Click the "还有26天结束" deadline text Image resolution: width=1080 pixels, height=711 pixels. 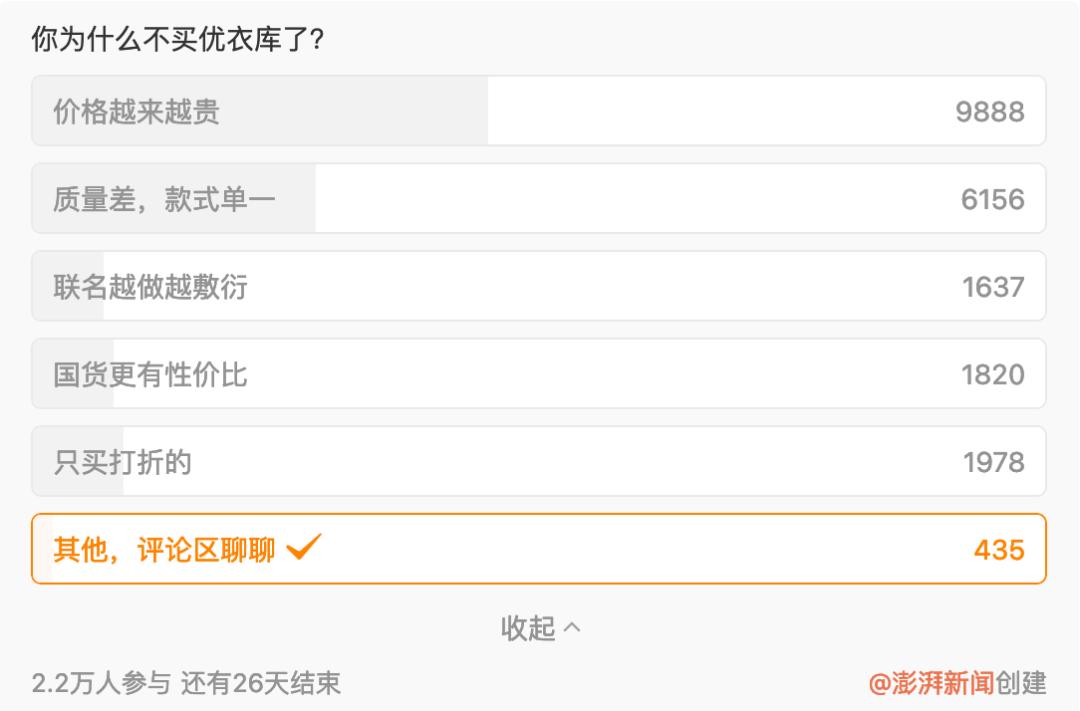[262, 683]
